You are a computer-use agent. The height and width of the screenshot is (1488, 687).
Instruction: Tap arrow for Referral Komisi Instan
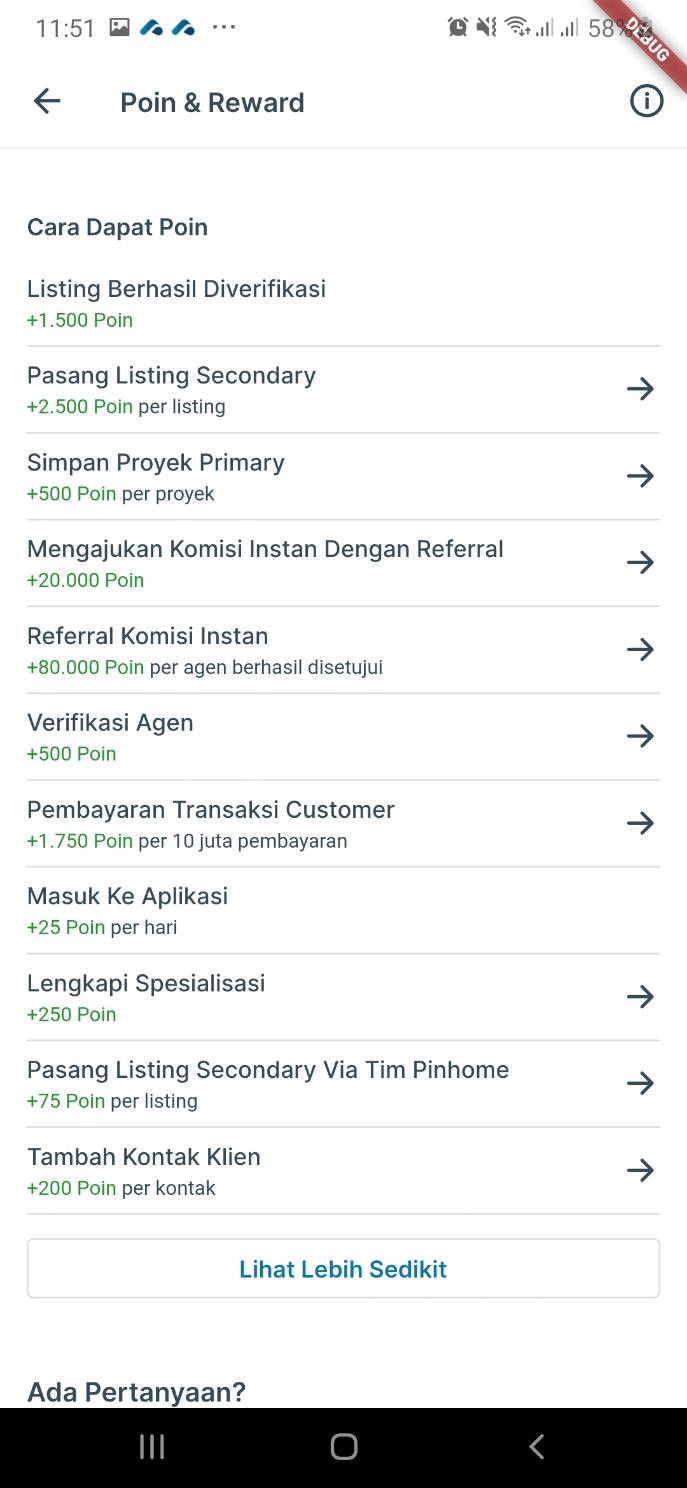(640, 650)
